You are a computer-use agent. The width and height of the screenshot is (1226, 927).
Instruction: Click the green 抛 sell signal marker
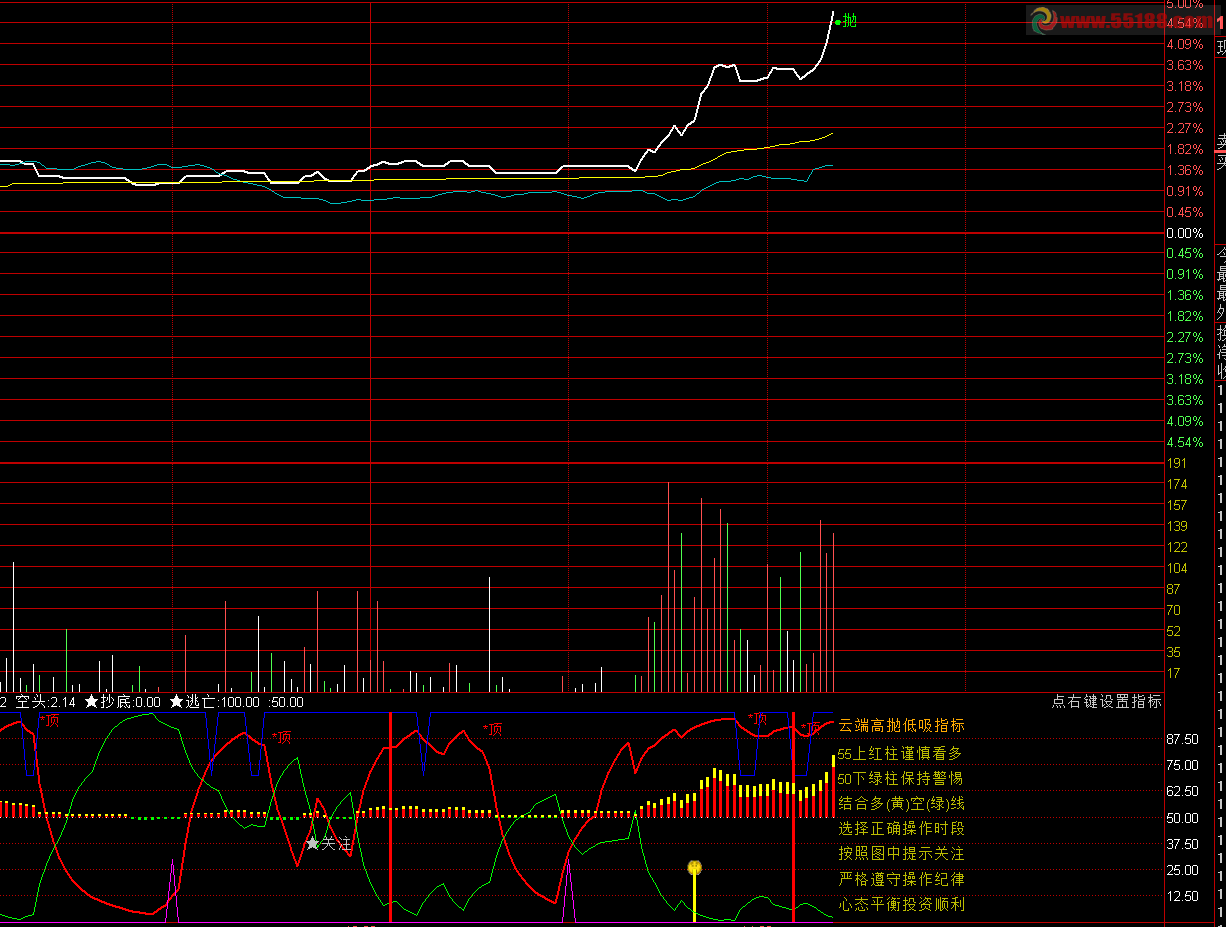click(846, 21)
